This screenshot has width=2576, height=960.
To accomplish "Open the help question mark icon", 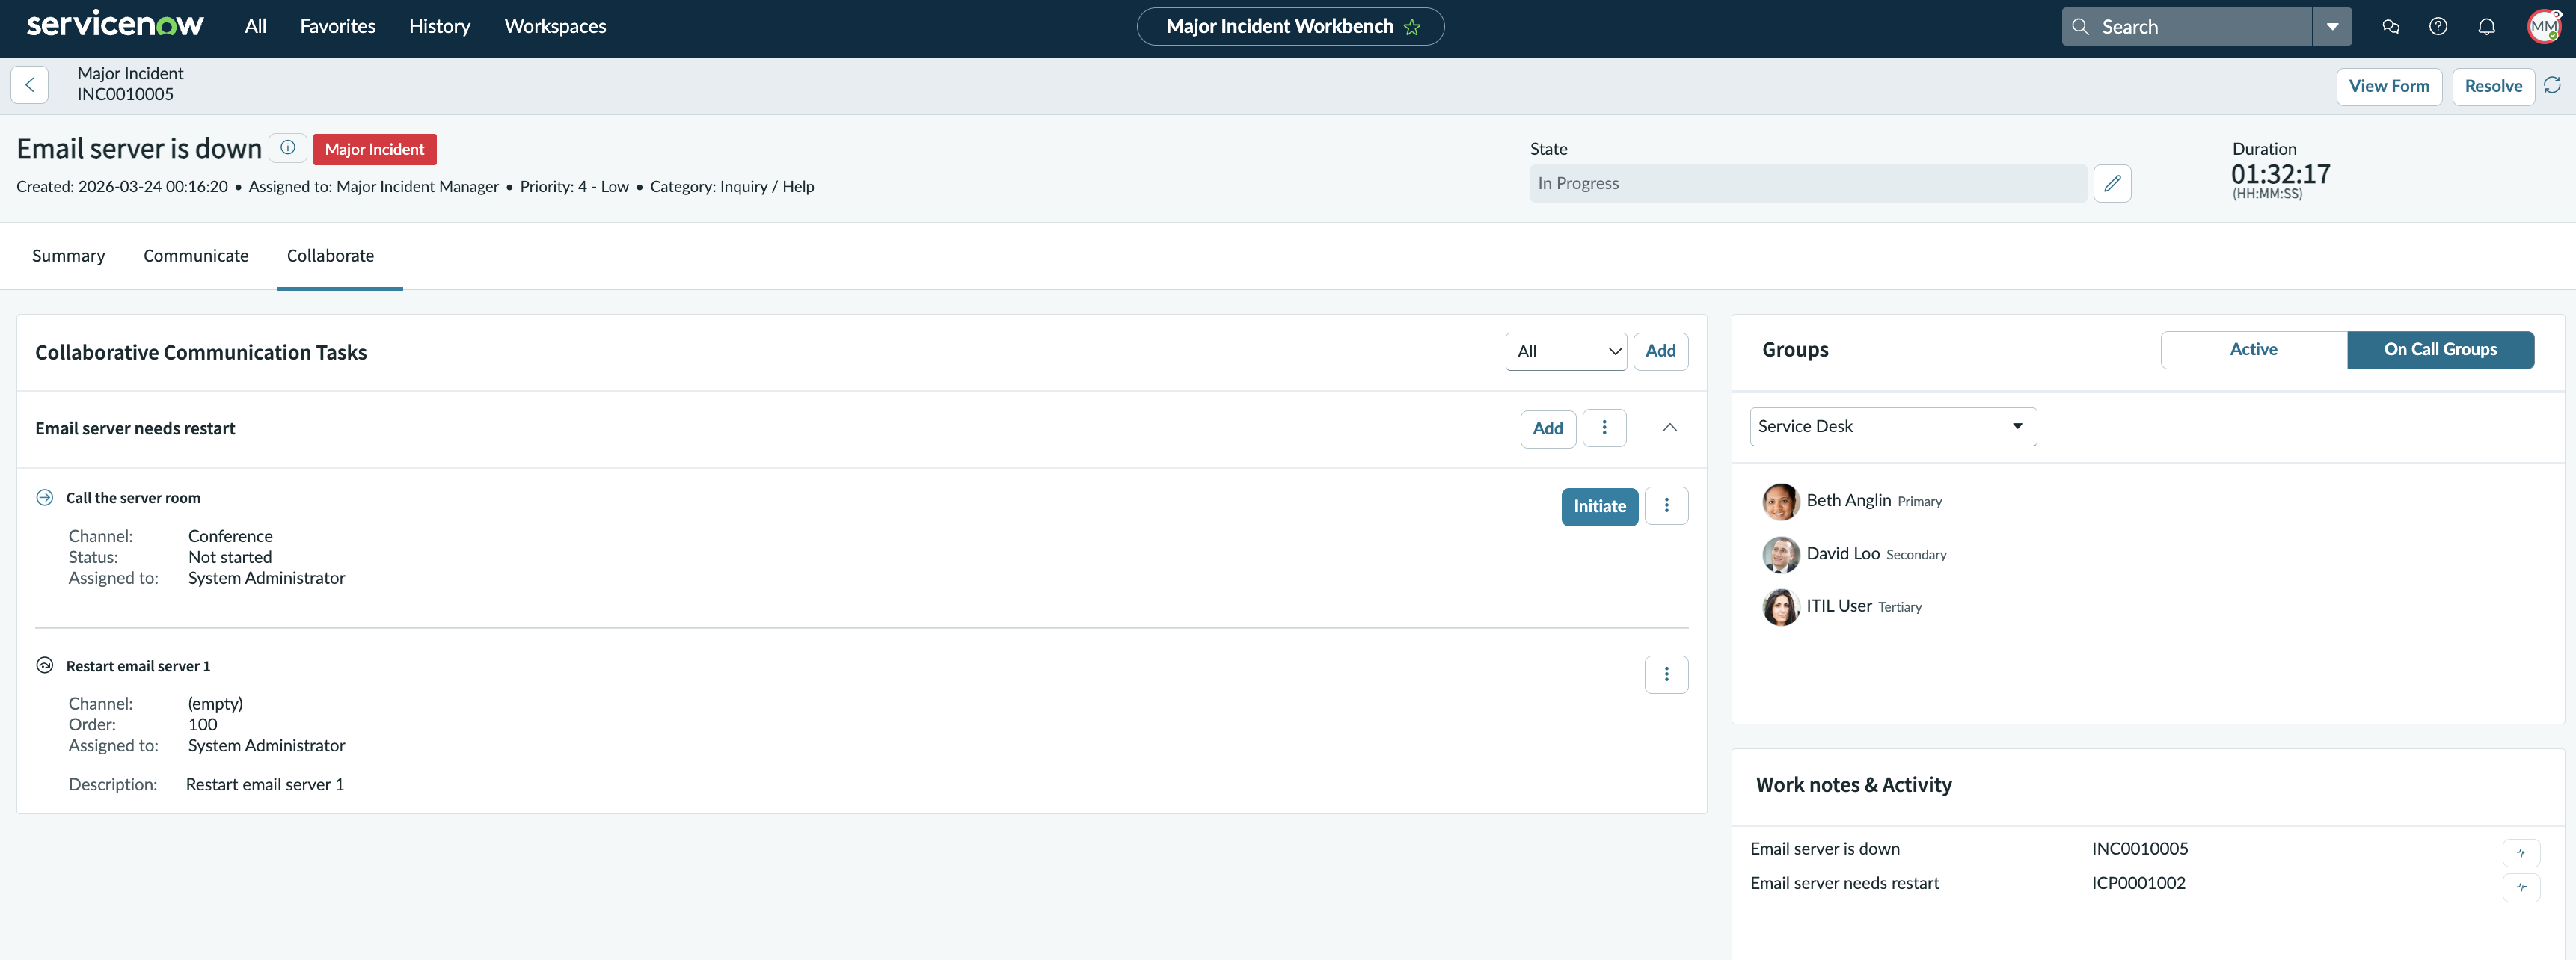I will (2438, 27).
